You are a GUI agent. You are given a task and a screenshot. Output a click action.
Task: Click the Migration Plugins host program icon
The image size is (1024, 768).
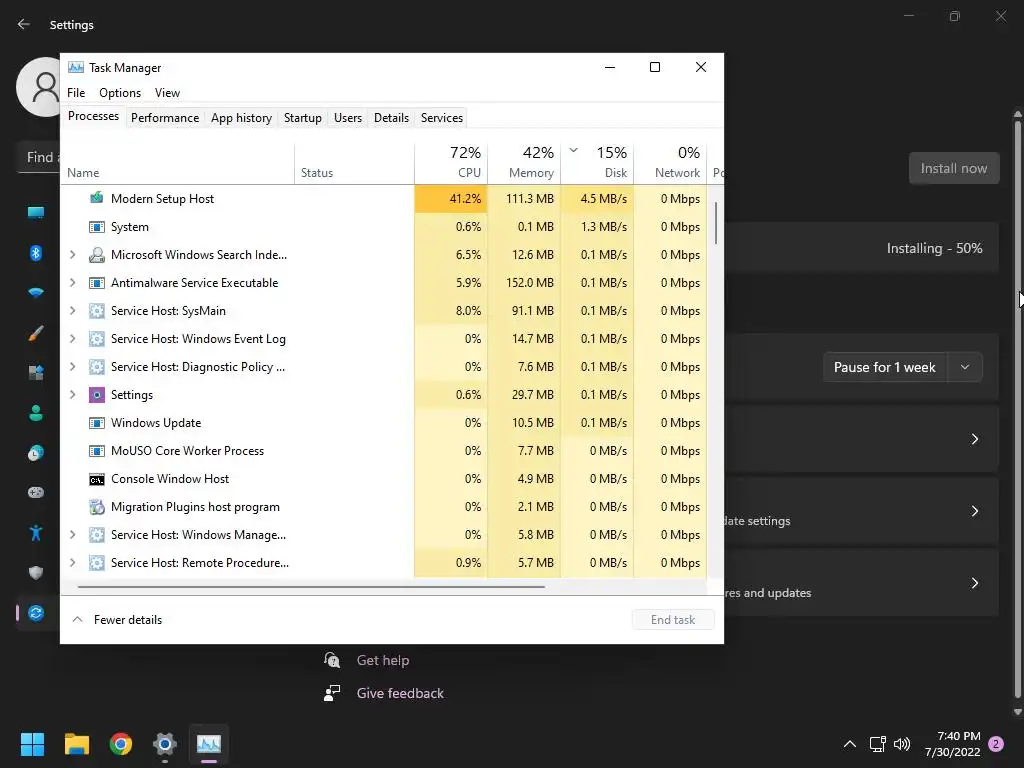[97, 507]
